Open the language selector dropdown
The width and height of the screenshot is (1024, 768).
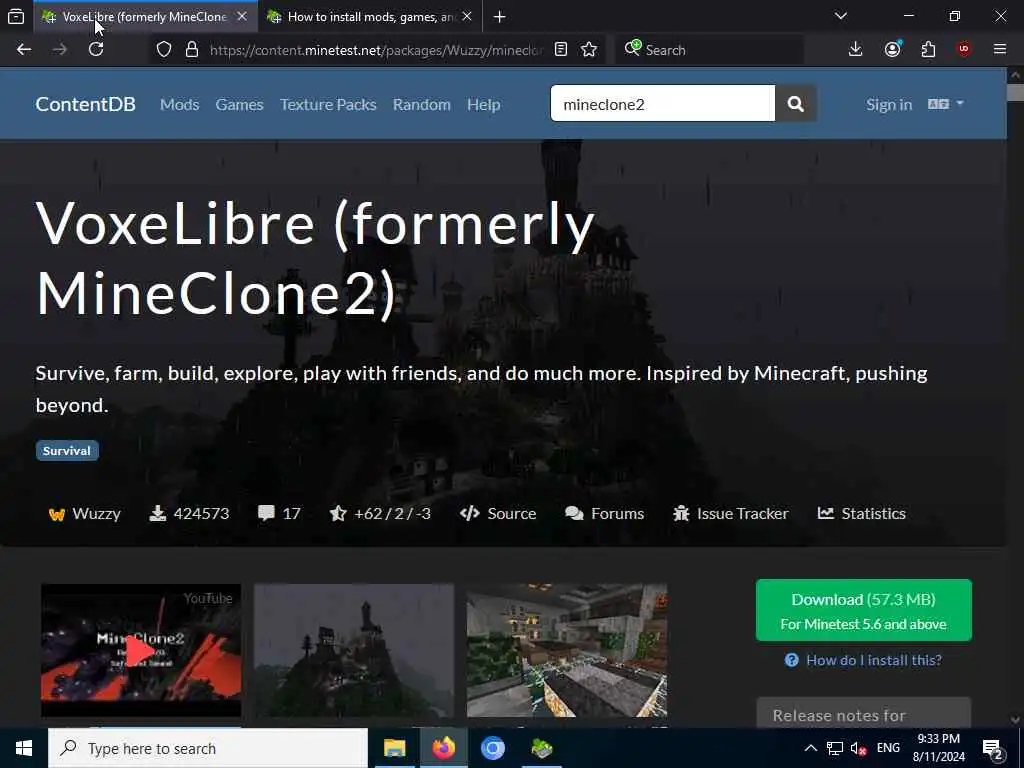click(946, 104)
